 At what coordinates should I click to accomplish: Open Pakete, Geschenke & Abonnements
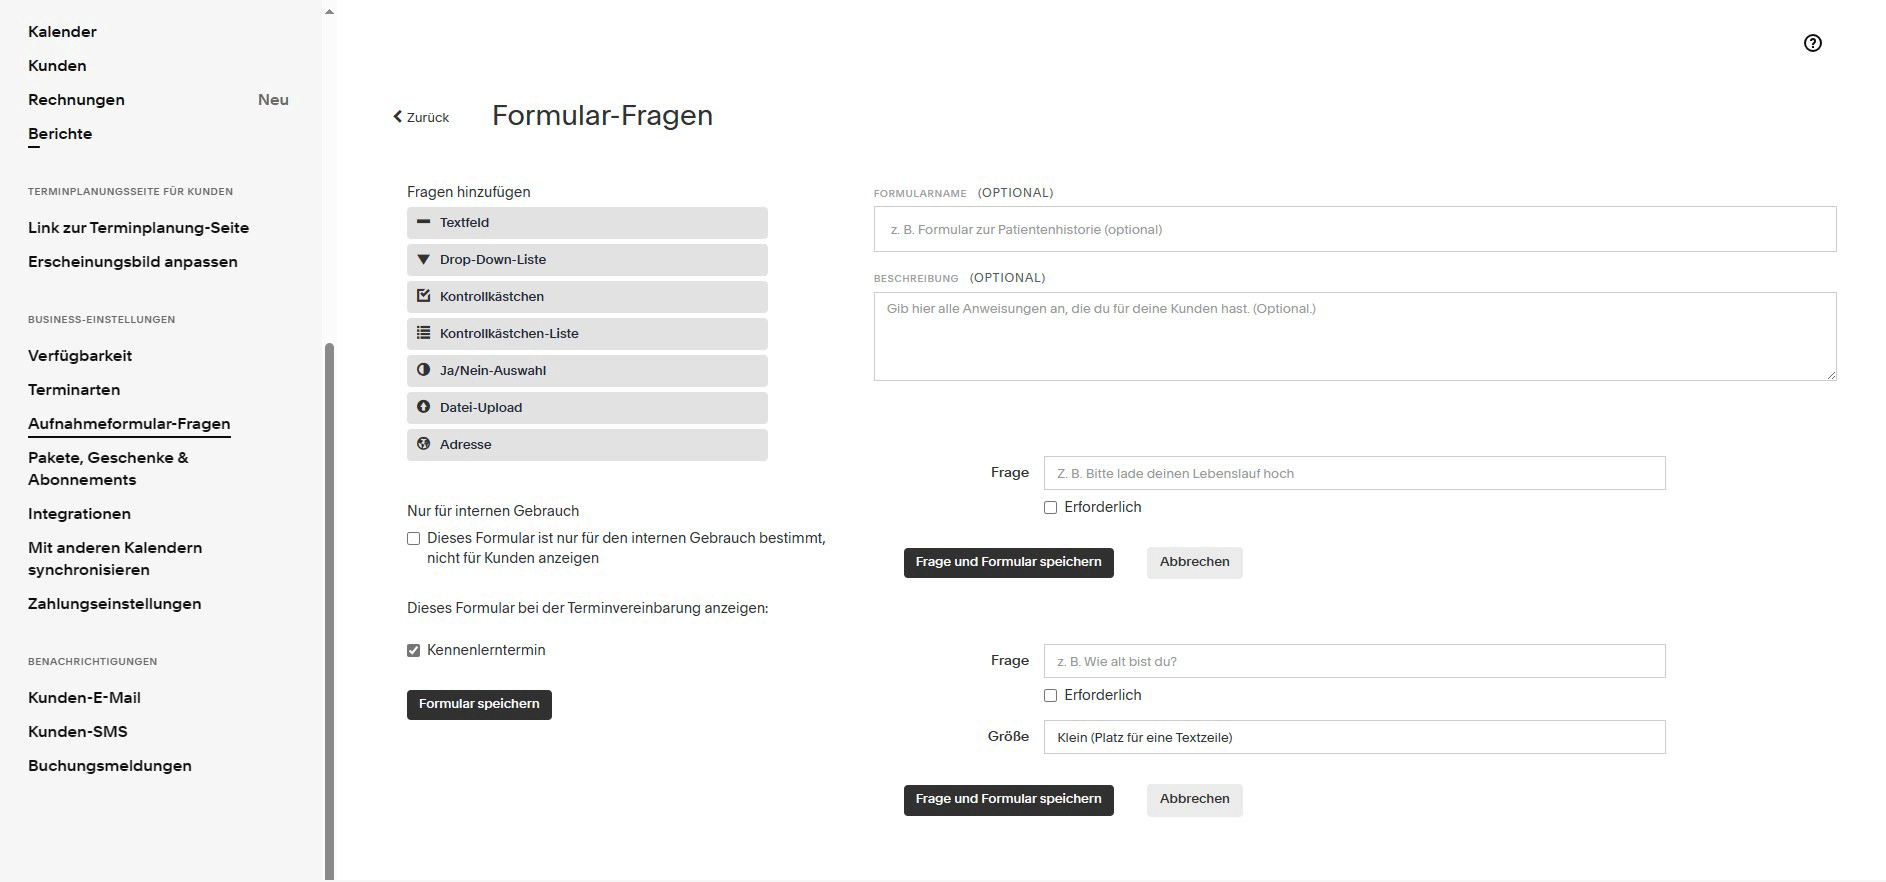coord(108,469)
